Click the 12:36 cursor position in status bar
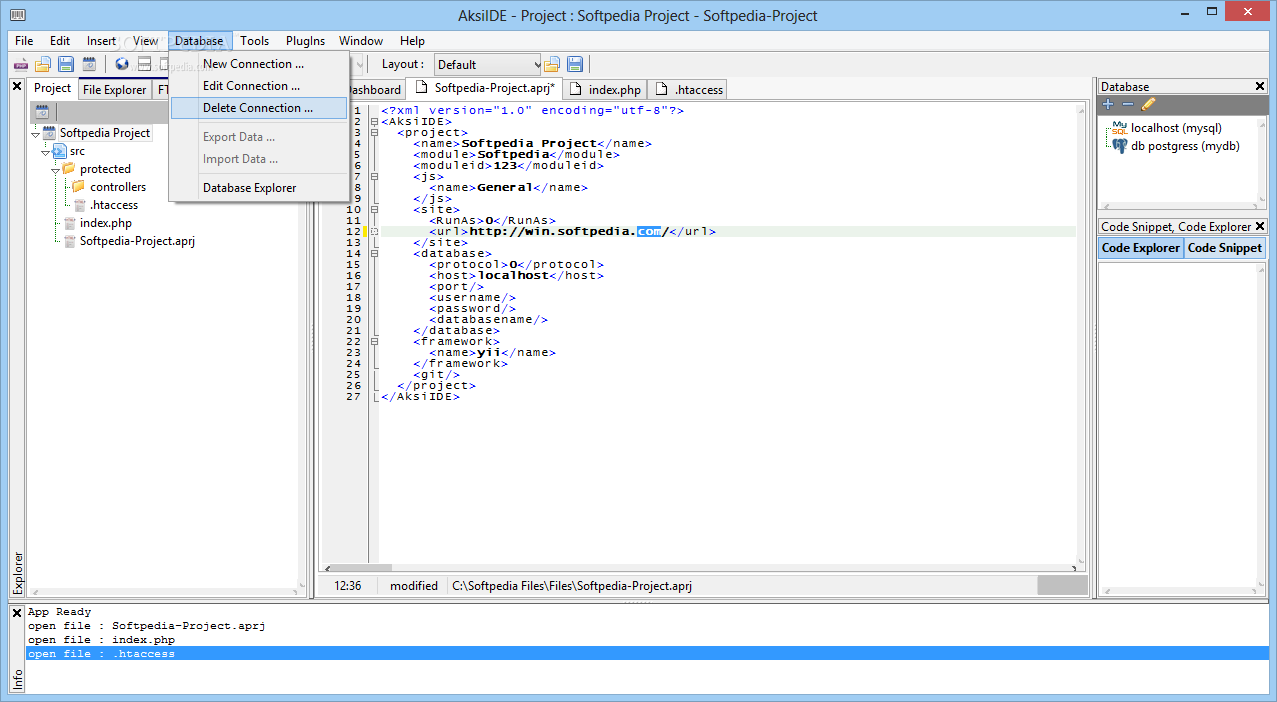 coord(348,586)
